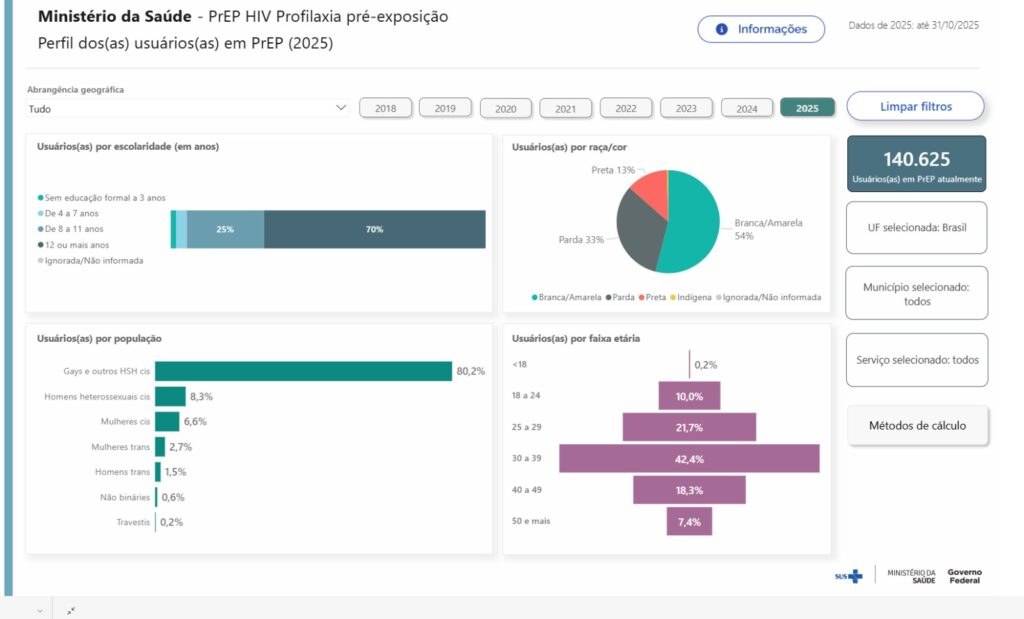Viewport: 1024px width, 619px height.
Task: Click the SUS logo in the footer
Action: point(848,576)
